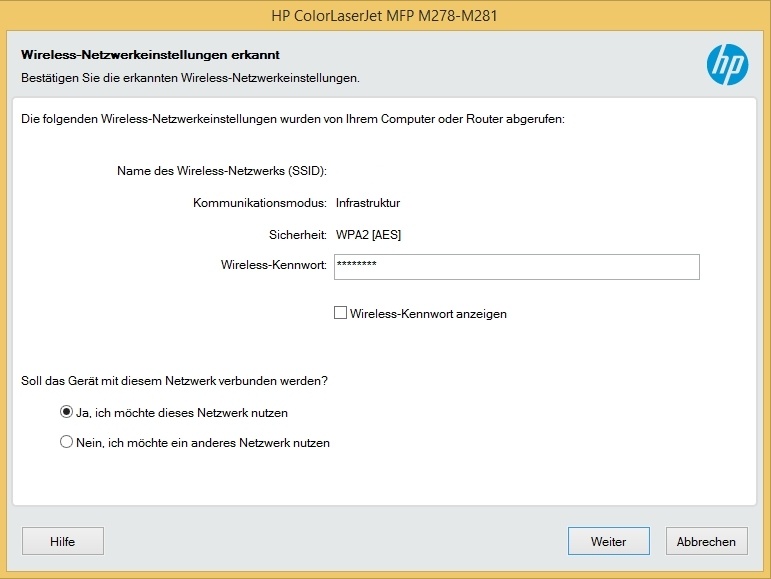Click the 'HP ColorLaserJet MFP M278-M281' title bar
The height and width of the screenshot is (579, 771).
(x=385, y=16)
